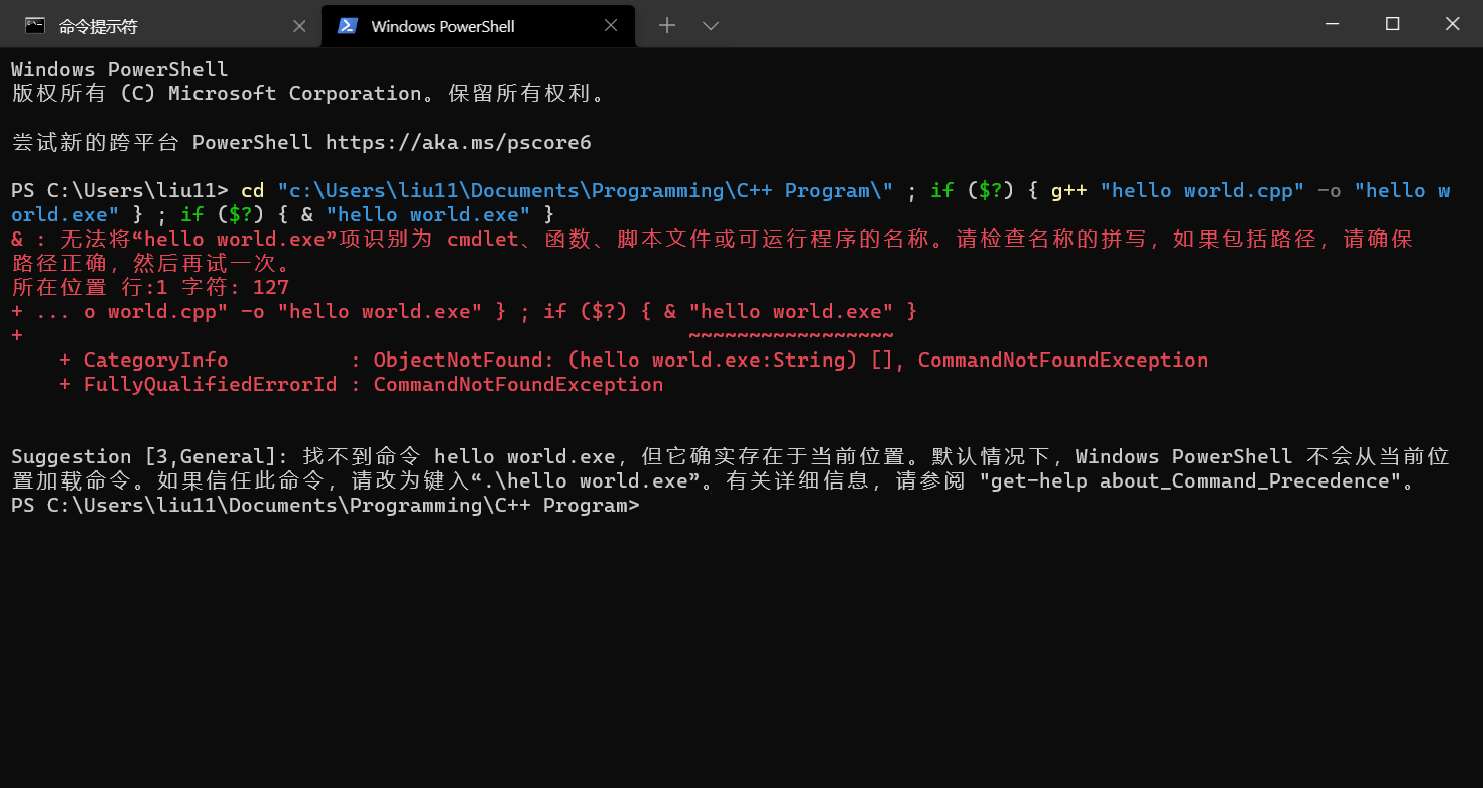Viewport: 1483px width, 788px height.
Task: Close the Windows Terminal window
Action: pos(1453,24)
